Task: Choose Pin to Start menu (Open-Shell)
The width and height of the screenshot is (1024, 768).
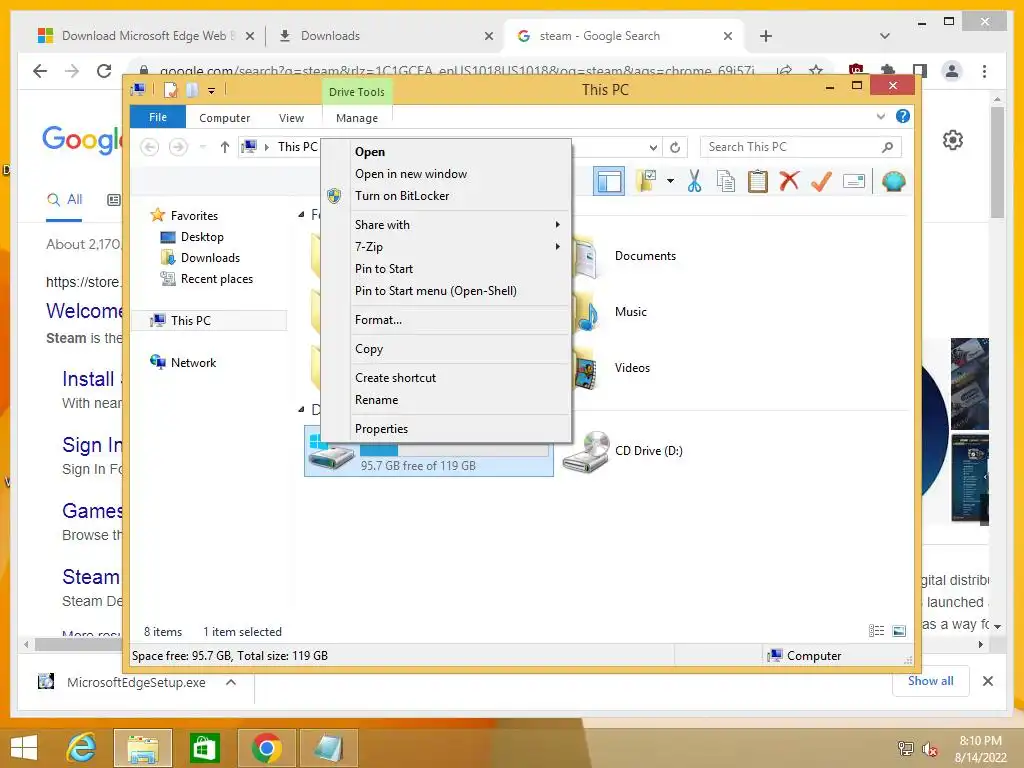Action: pos(446,291)
